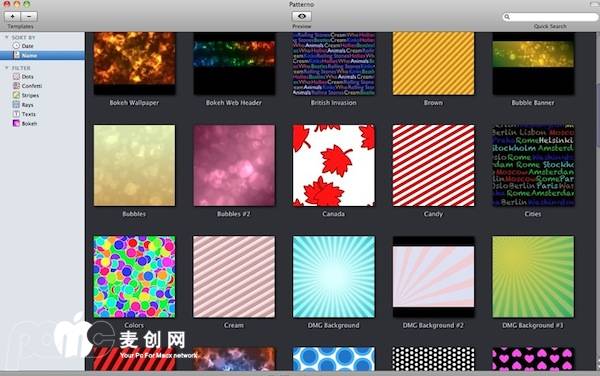Select the Bokeh Wallpaper thumbnail
Viewport: 600px width, 376px height.
point(134,63)
